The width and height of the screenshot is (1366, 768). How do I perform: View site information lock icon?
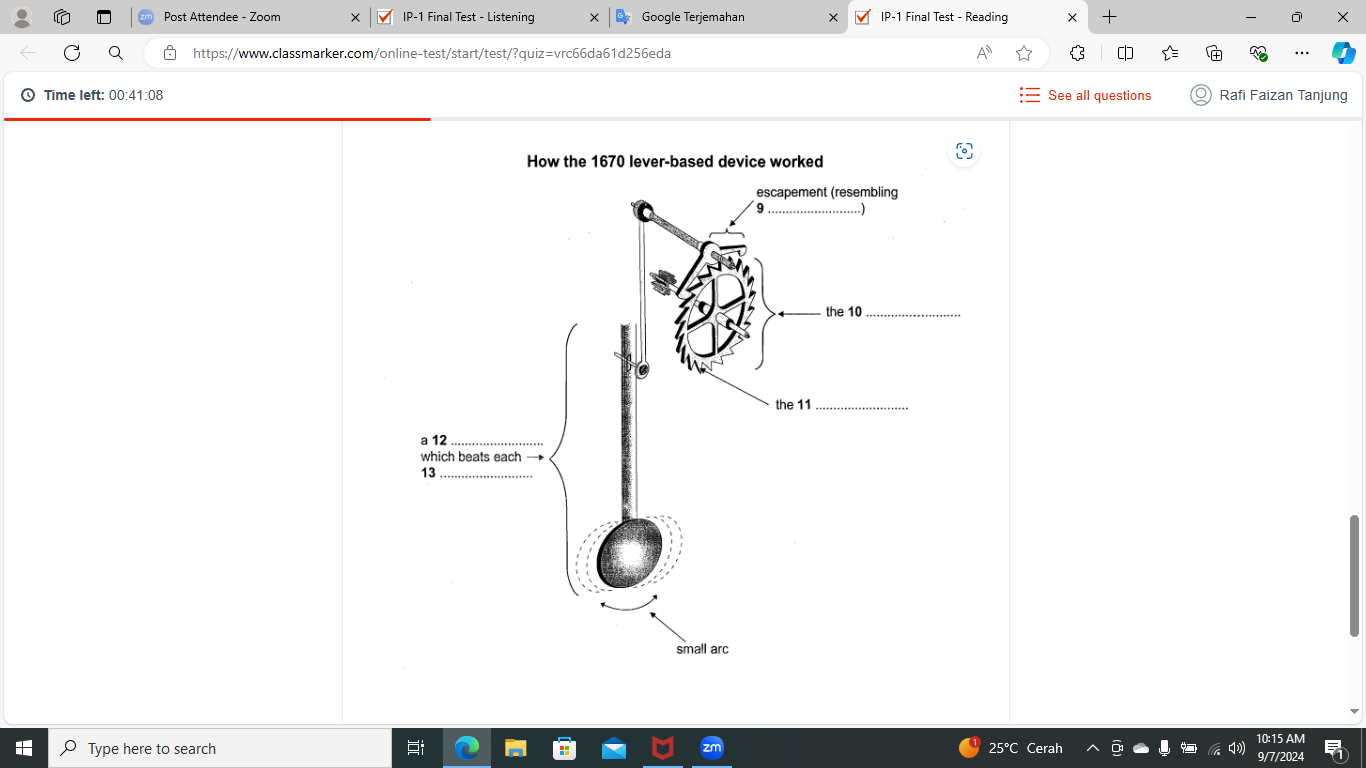pyautogui.click(x=170, y=53)
